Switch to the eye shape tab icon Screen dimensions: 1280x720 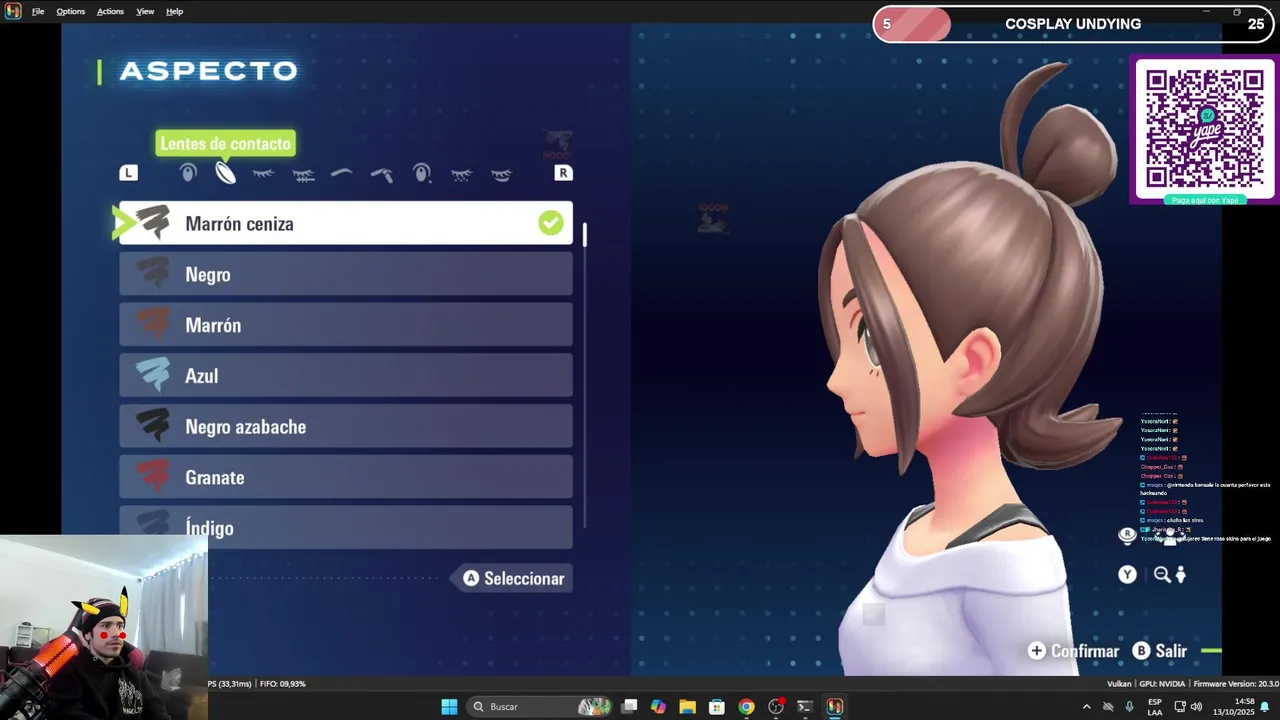click(188, 173)
